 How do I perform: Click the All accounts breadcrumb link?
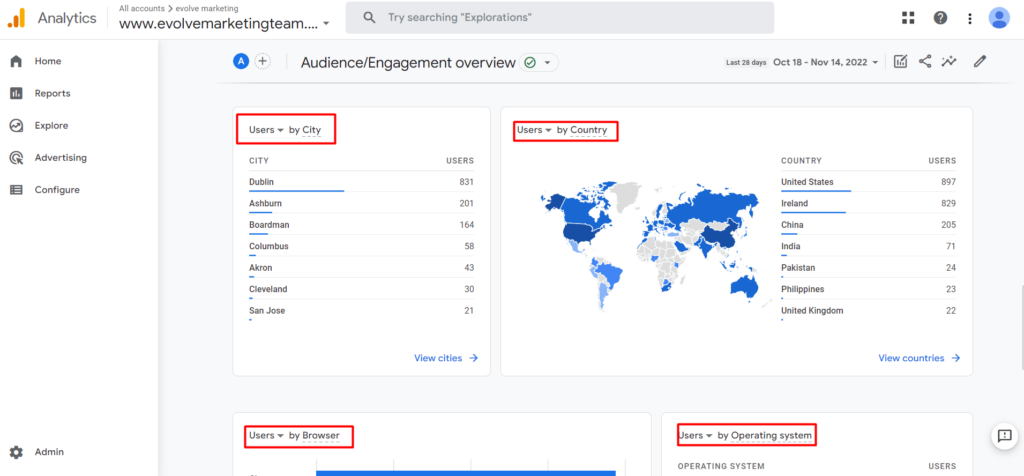[142, 8]
